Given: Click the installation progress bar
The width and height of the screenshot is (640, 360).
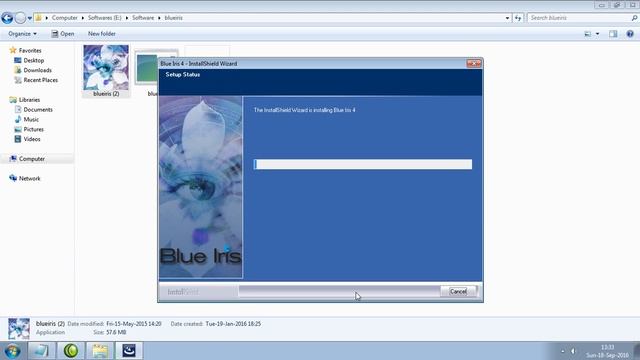Looking at the screenshot, I should pyautogui.click(x=362, y=164).
